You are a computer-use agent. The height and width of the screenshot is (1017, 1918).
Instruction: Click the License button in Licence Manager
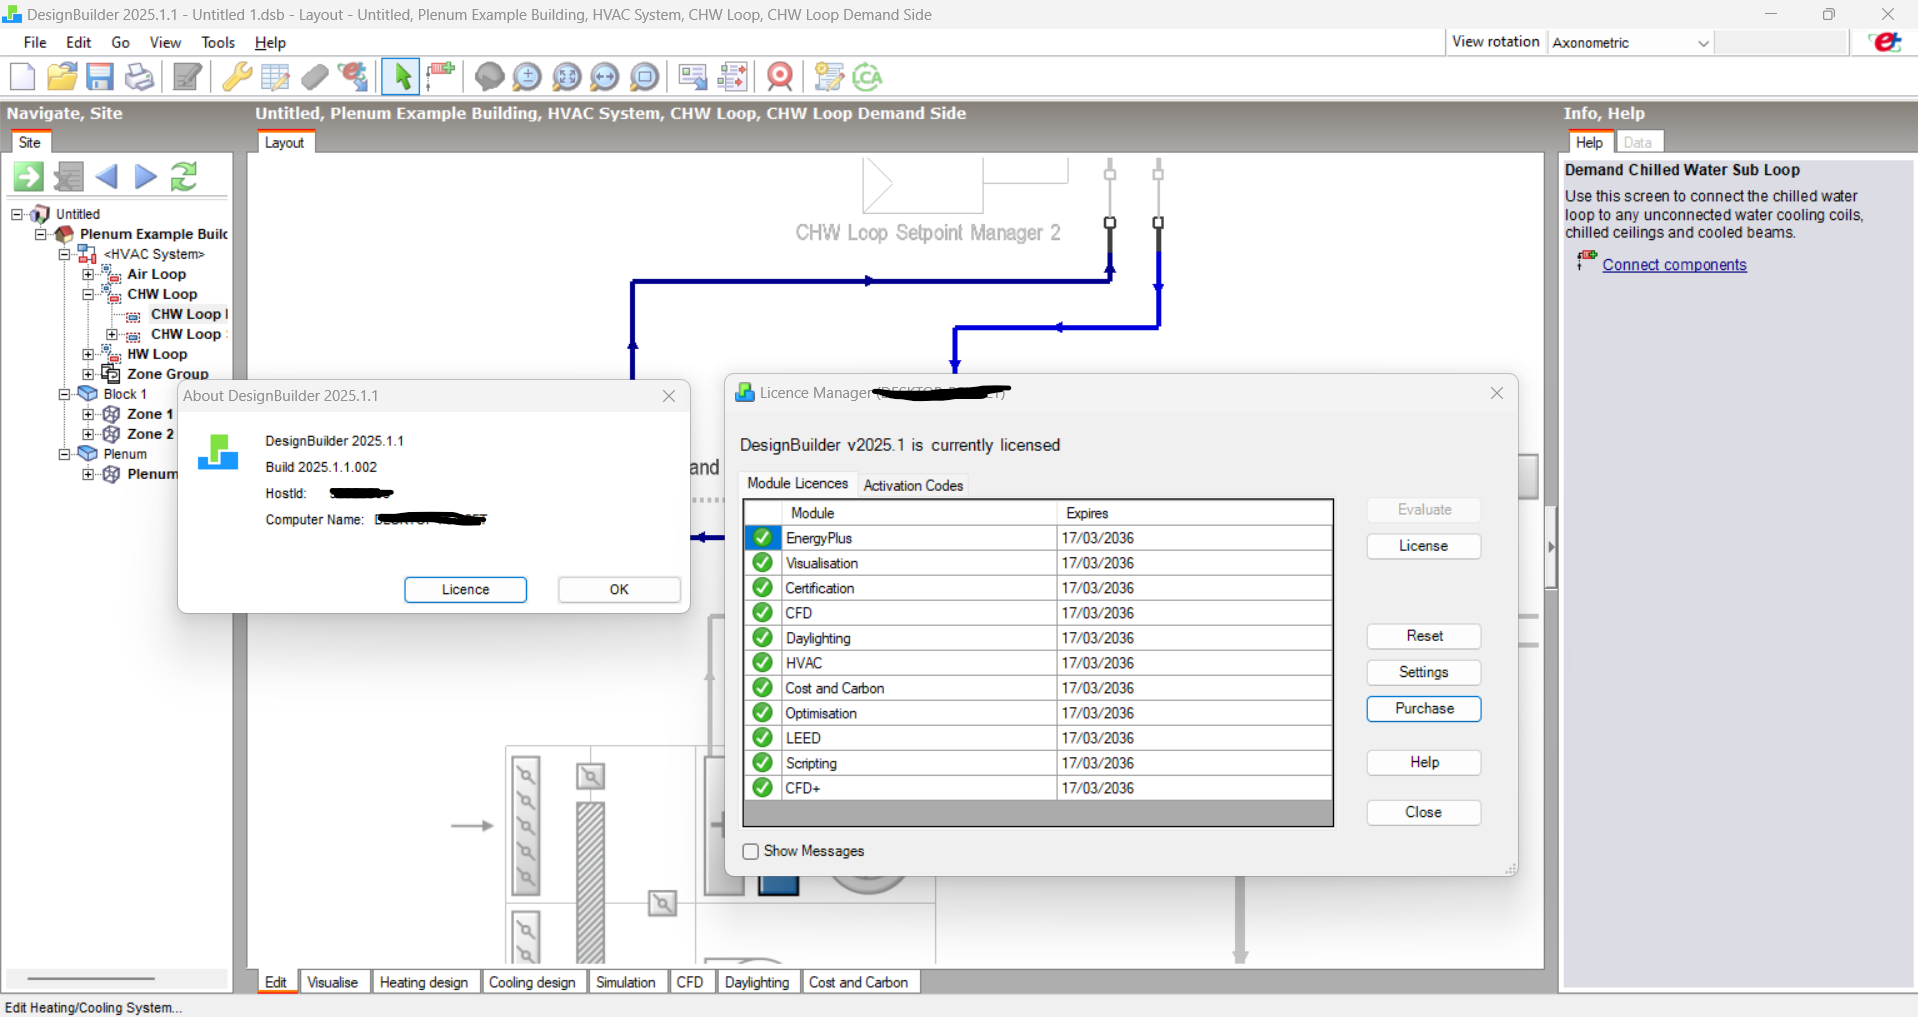click(1424, 546)
